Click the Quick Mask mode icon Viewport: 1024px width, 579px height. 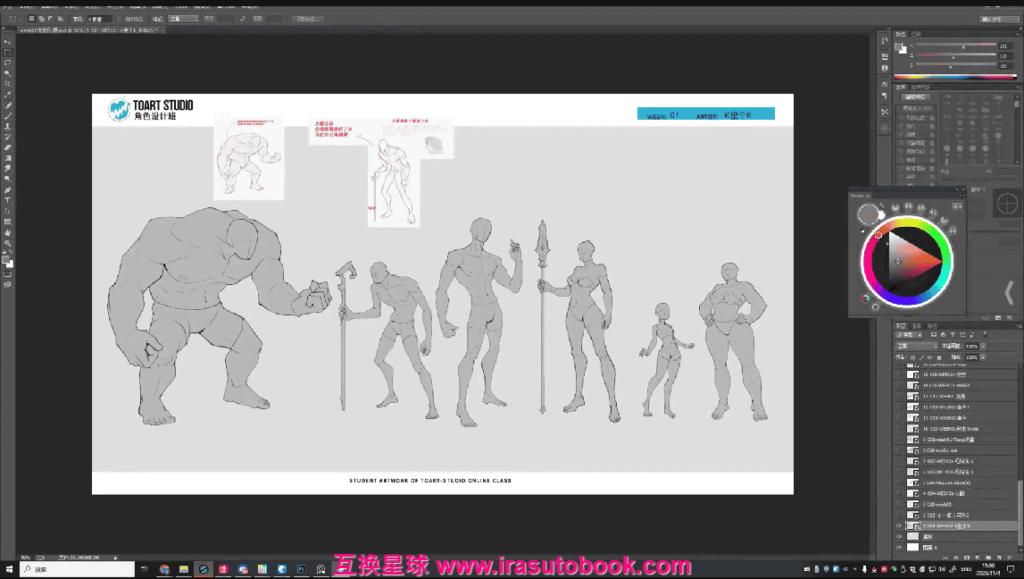coord(7,274)
